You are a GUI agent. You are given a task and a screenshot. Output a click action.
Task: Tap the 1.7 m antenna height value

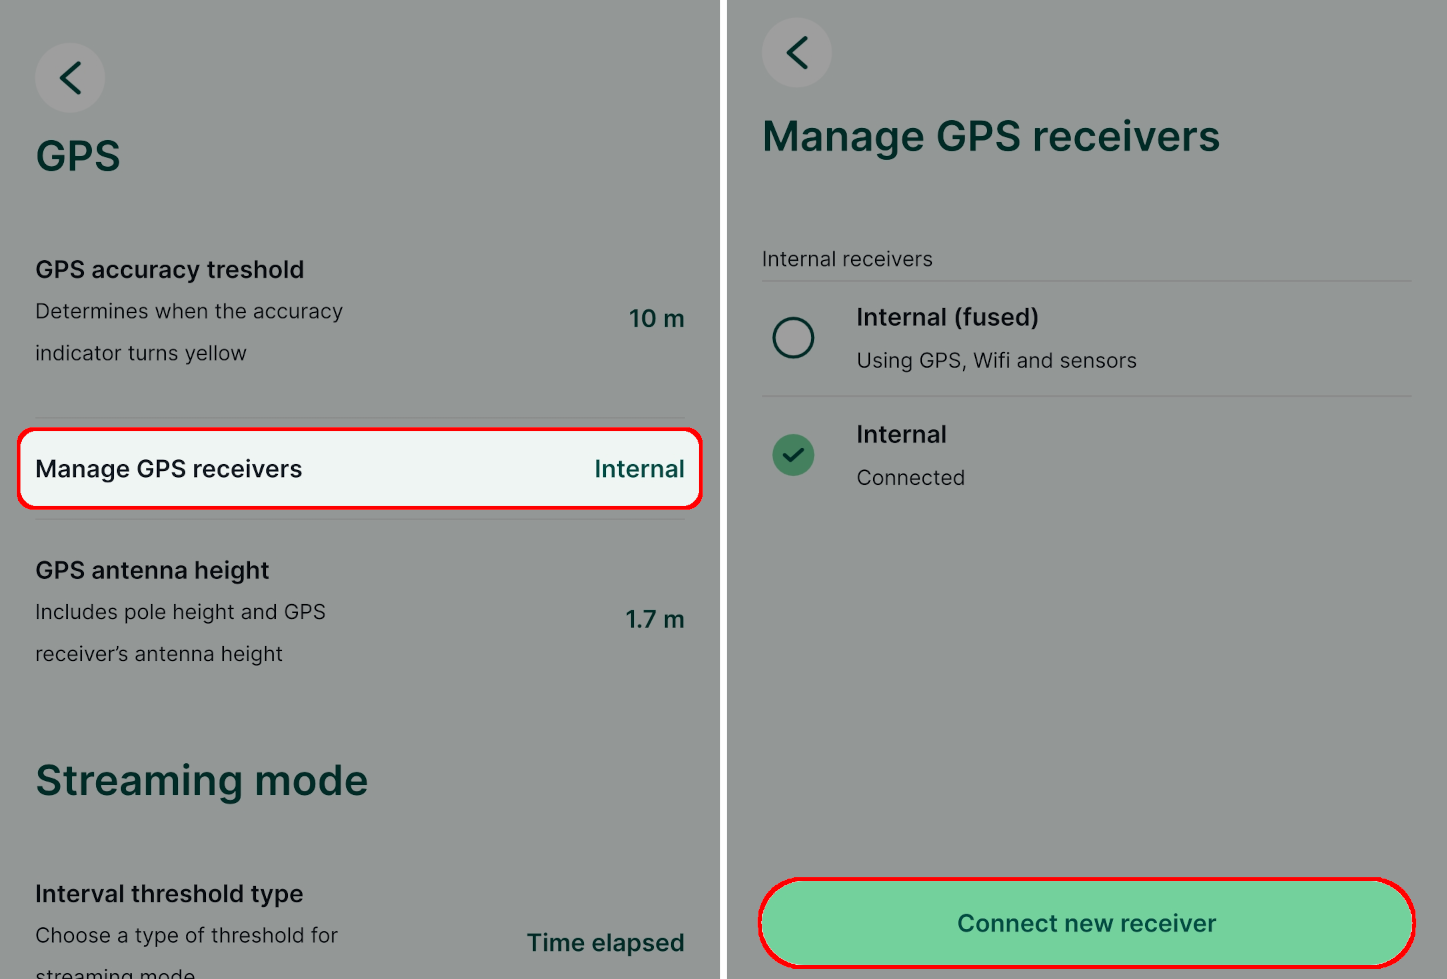pyautogui.click(x=654, y=619)
